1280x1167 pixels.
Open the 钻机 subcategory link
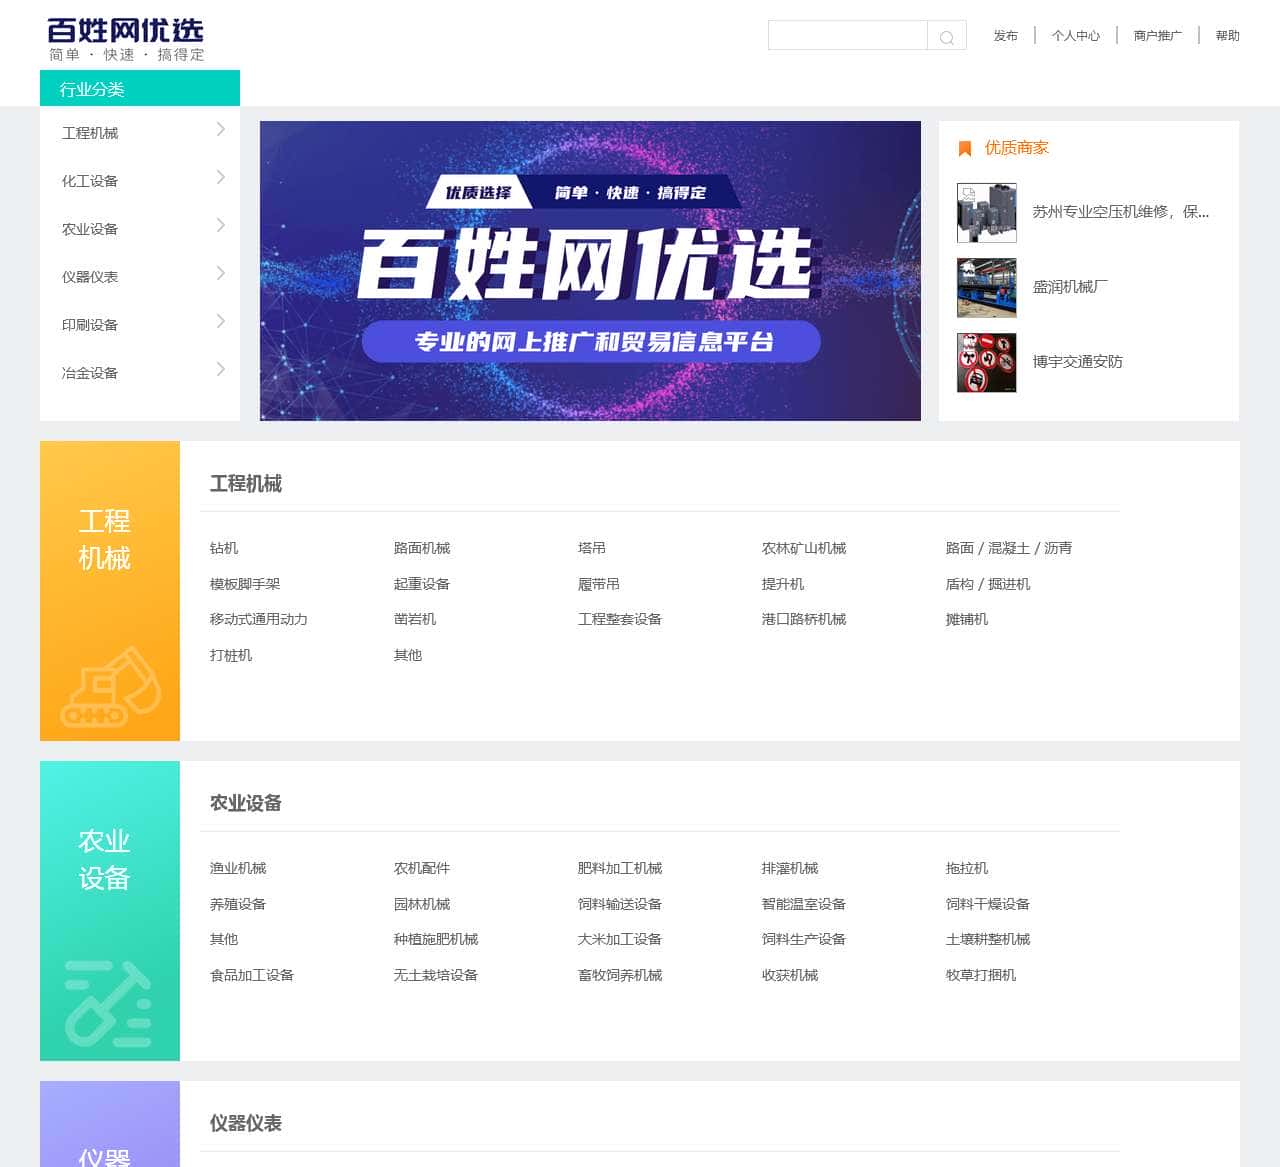pos(224,548)
